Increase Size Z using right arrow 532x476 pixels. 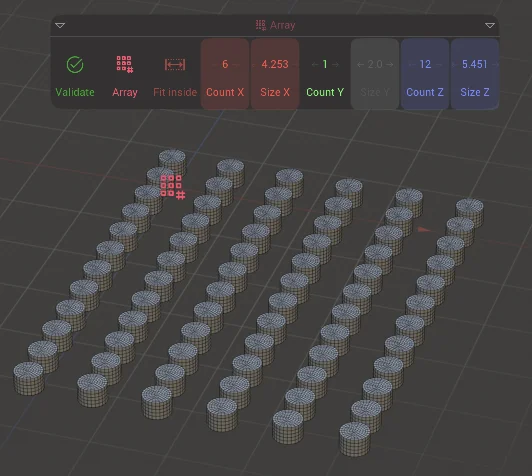point(494,64)
